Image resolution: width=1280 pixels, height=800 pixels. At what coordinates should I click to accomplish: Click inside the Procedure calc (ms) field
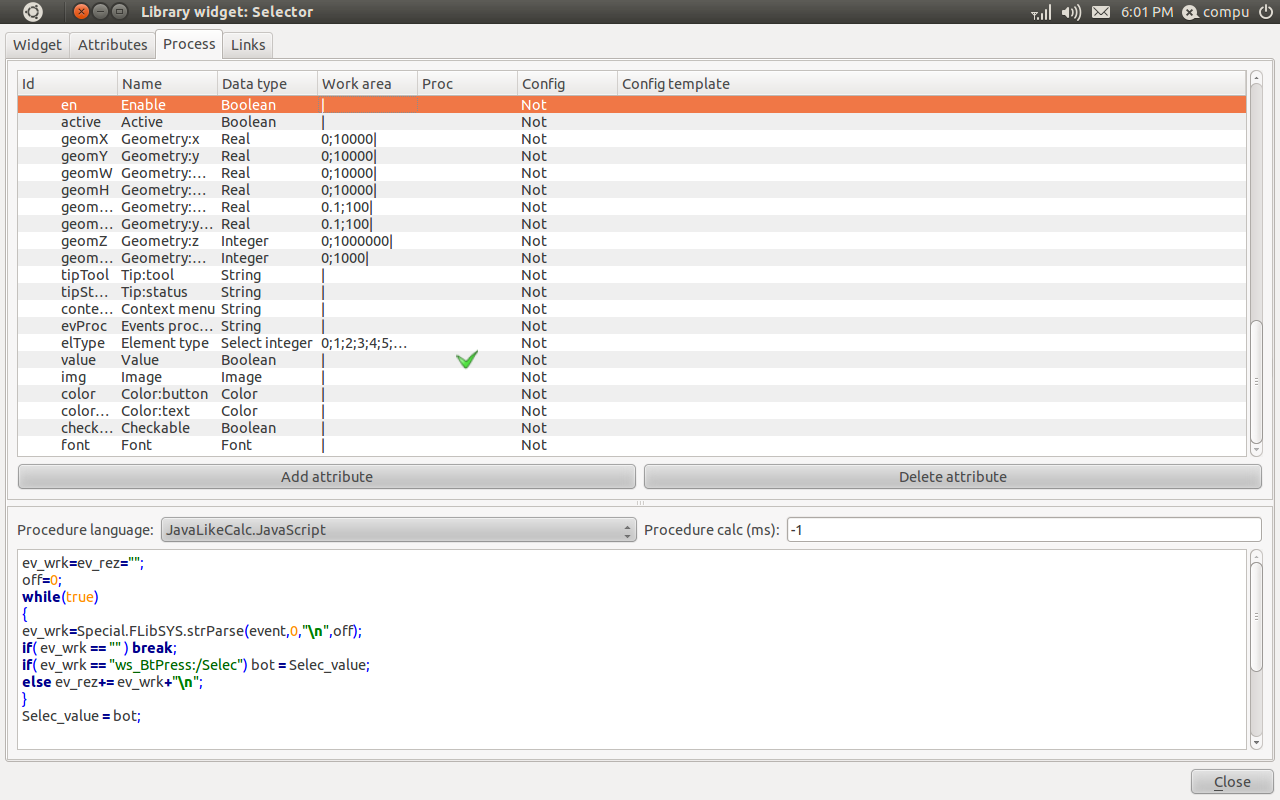pyautogui.click(x=1023, y=530)
